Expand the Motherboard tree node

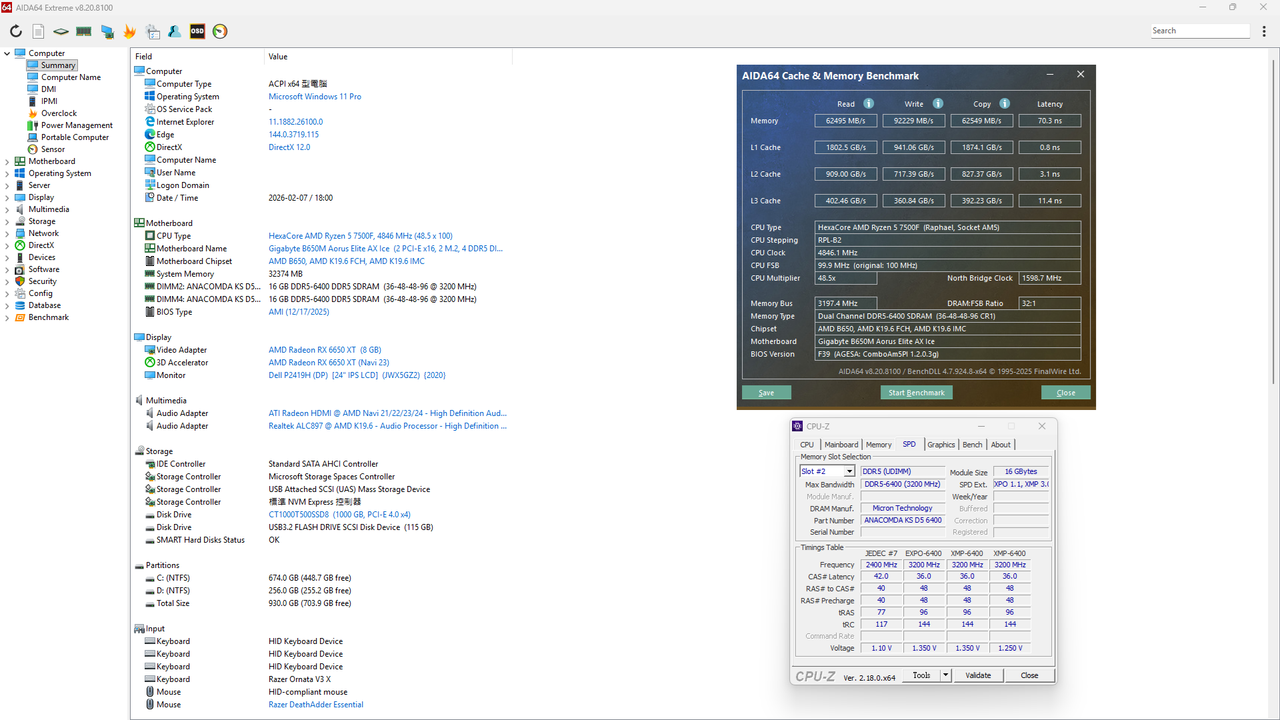pyautogui.click(x=7, y=161)
